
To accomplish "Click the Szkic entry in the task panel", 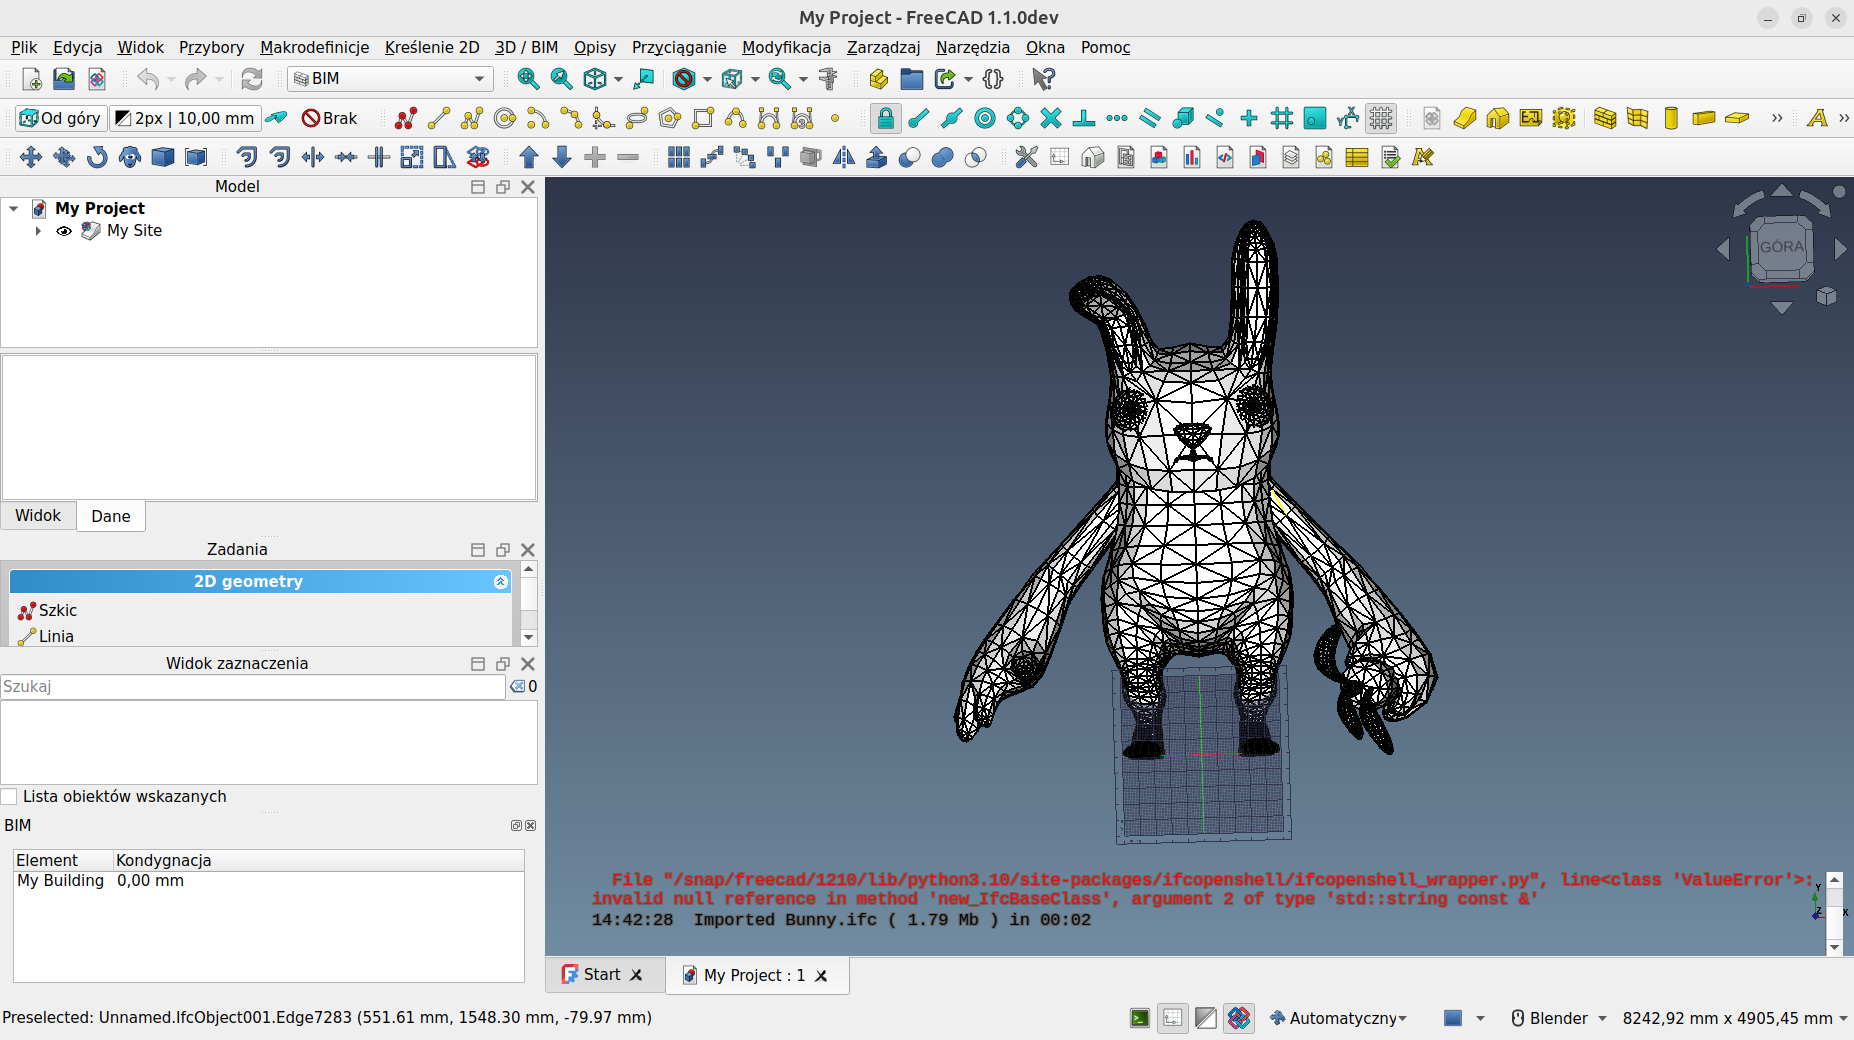I will coord(48,611).
